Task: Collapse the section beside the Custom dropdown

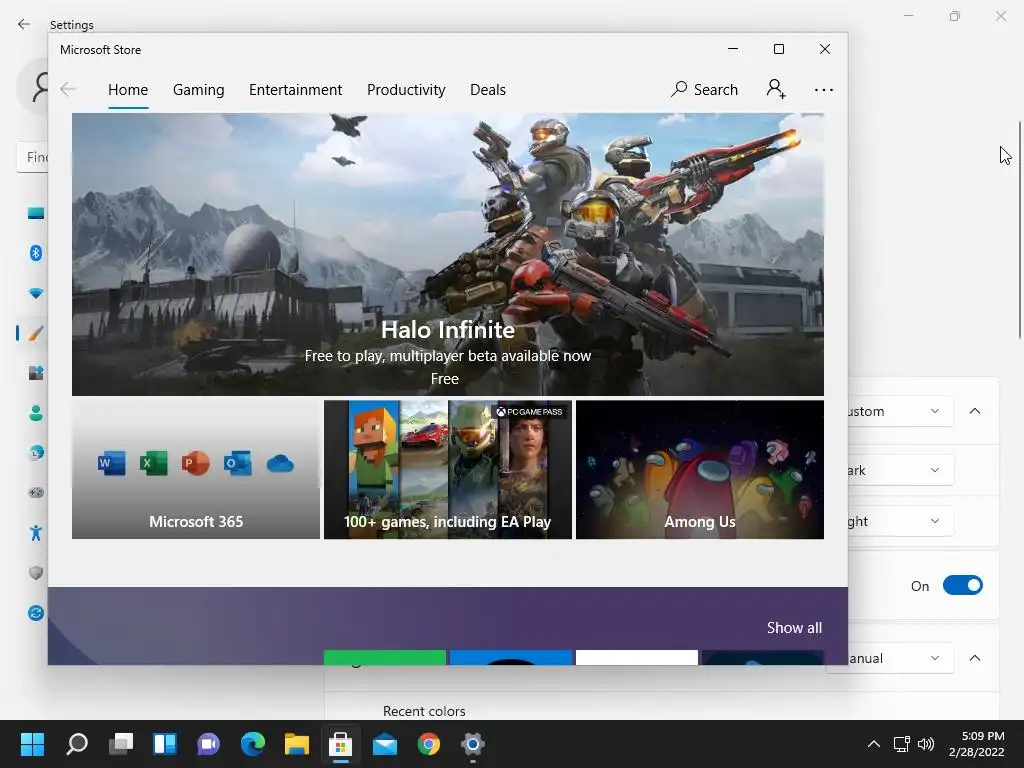Action: point(974,411)
